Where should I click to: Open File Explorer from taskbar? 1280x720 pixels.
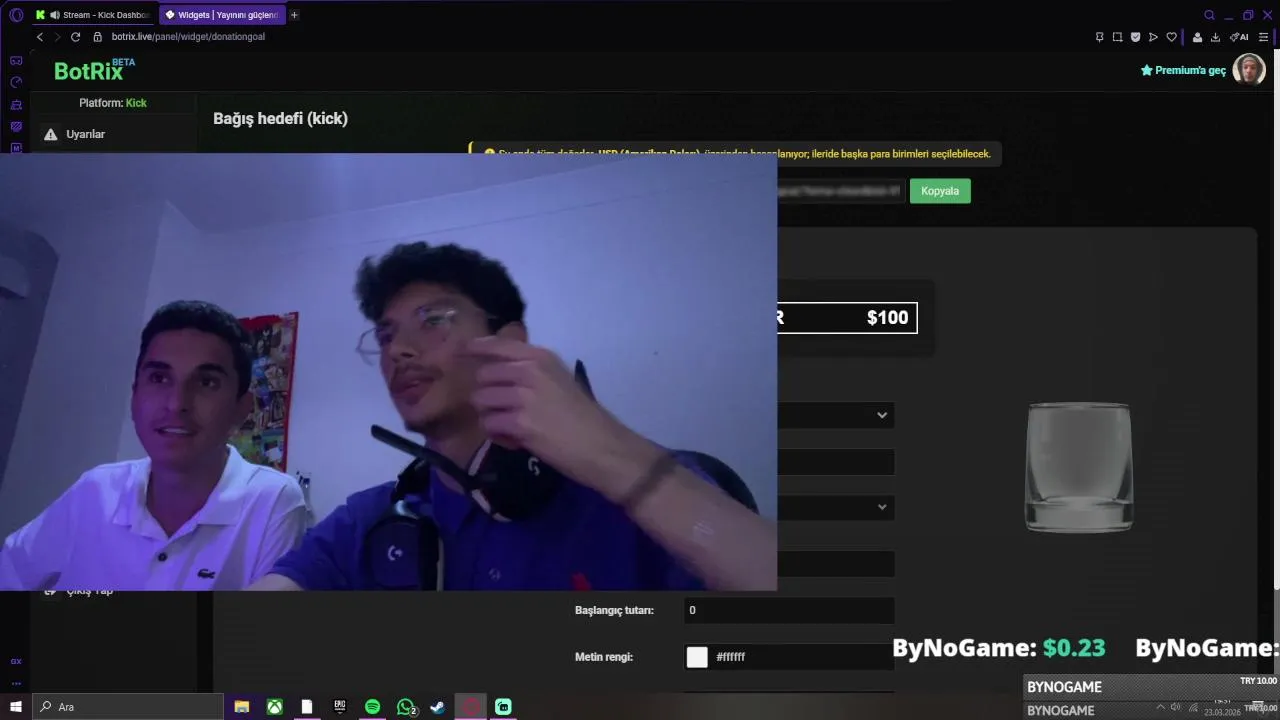point(241,707)
